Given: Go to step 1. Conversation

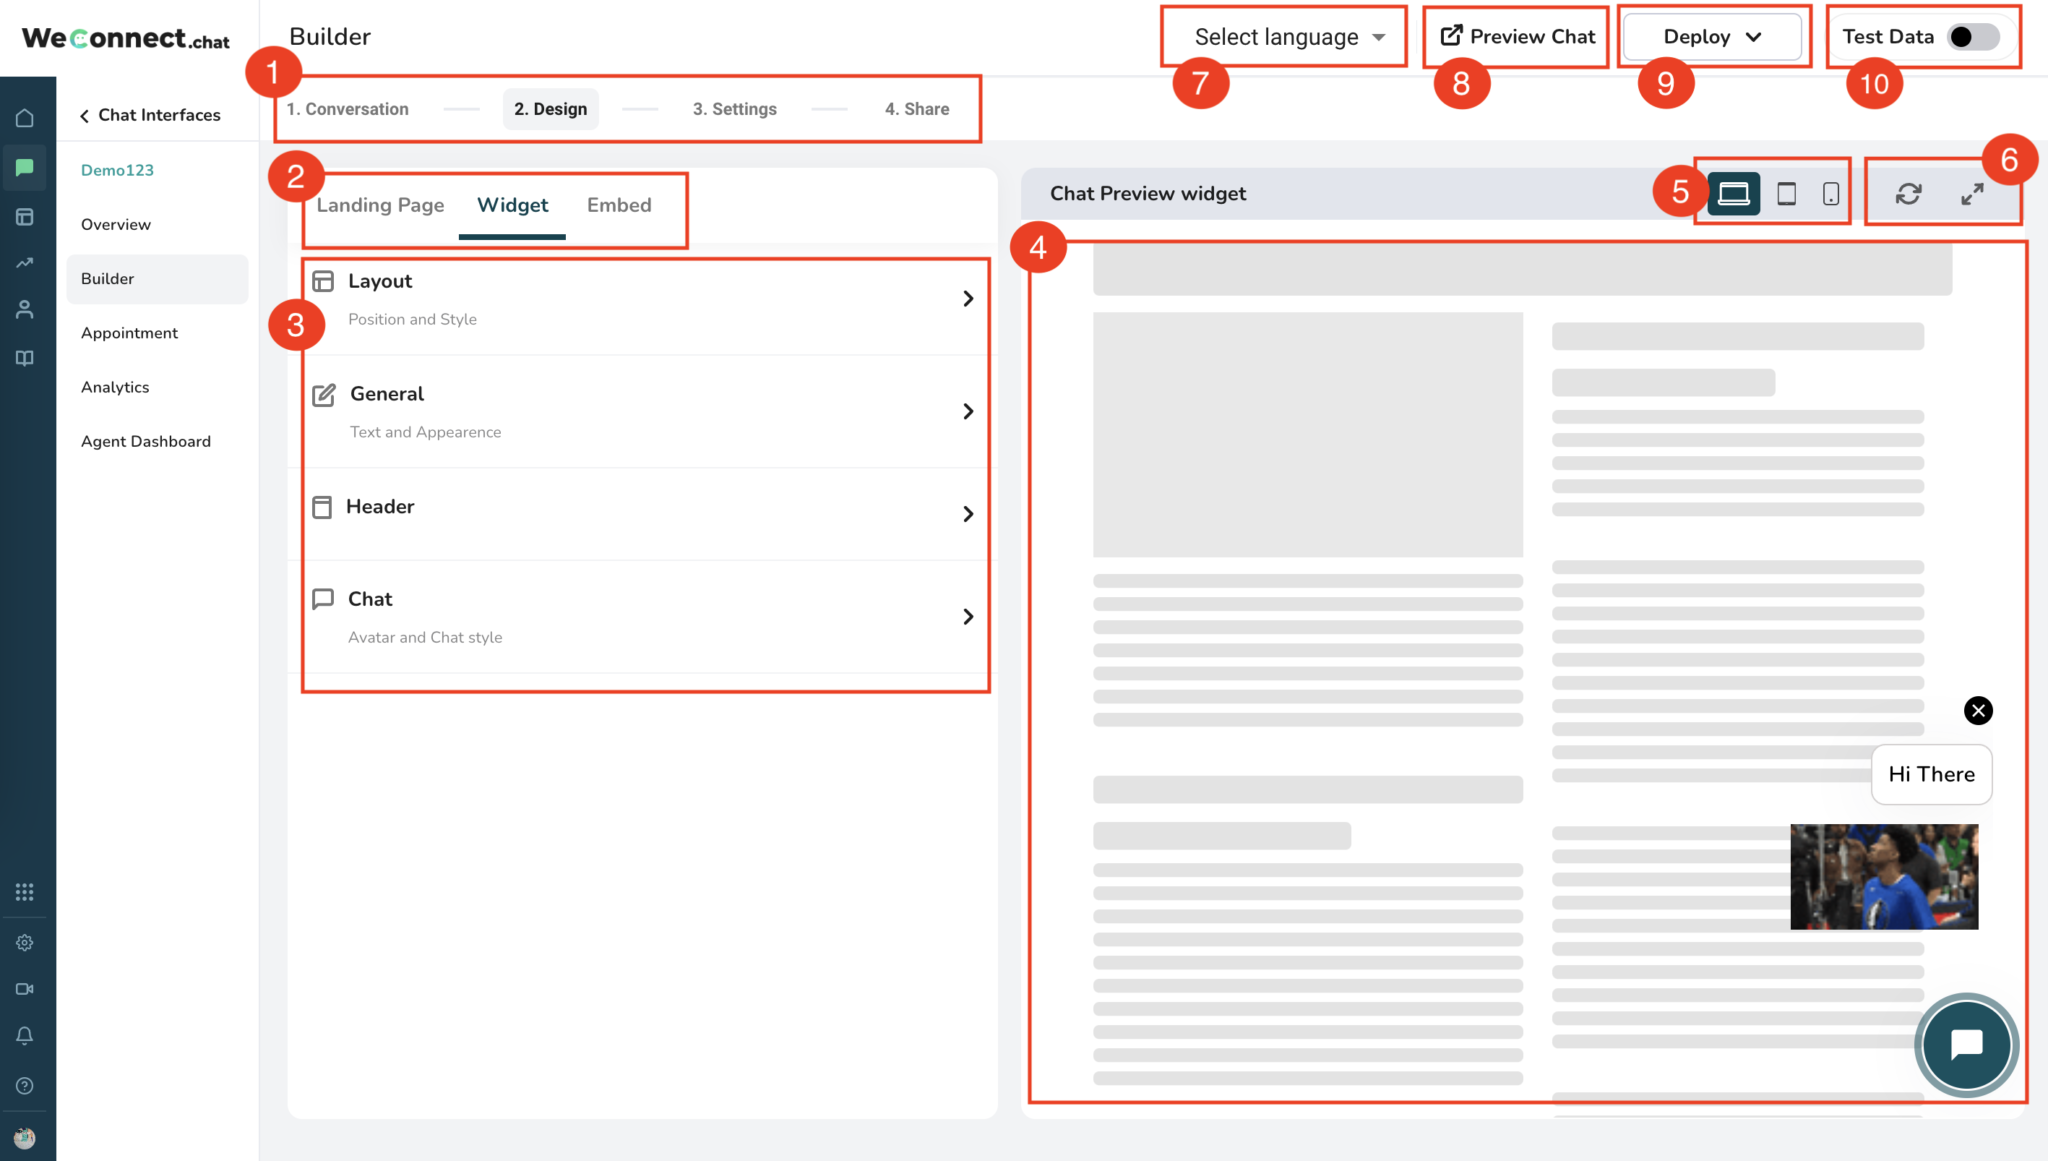Looking at the screenshot, I should [x=347, y=109].
